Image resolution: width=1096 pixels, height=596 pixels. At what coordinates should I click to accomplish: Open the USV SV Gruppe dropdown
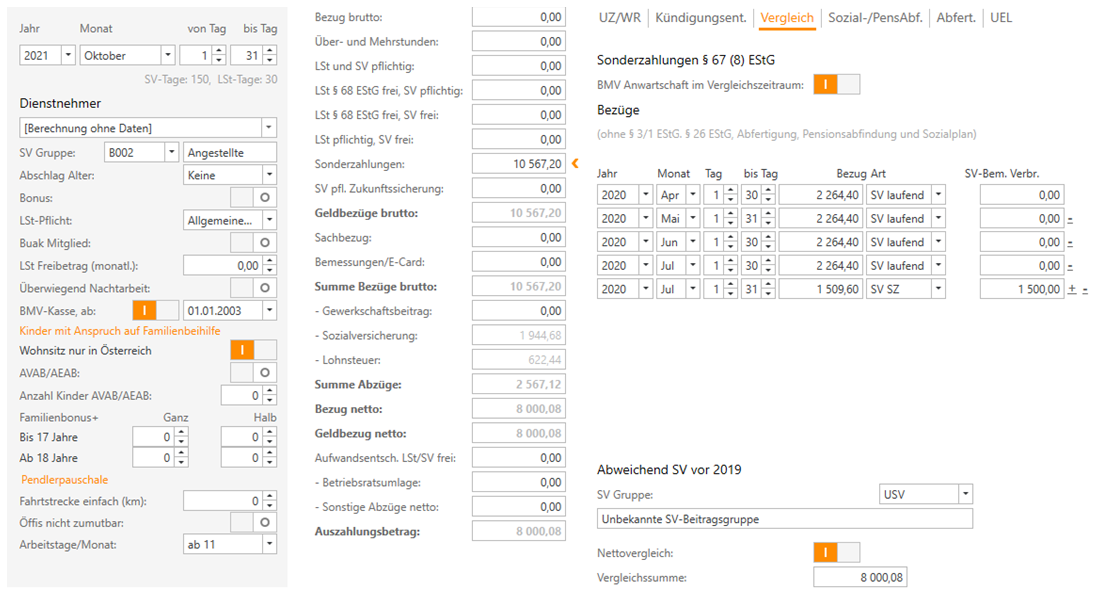pyautogui.click(x=965, y=494)
